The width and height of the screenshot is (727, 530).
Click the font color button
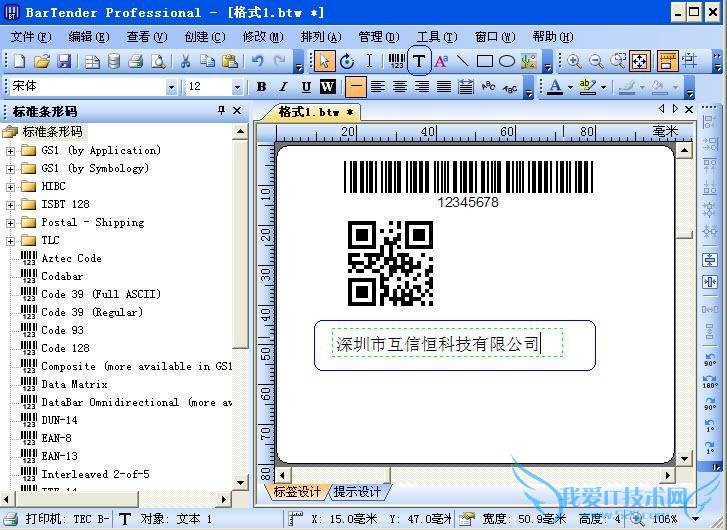[x=556, y=87]
